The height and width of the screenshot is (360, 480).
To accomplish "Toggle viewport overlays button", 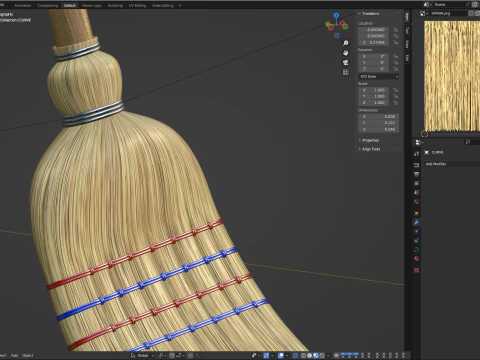I will 281,355.
